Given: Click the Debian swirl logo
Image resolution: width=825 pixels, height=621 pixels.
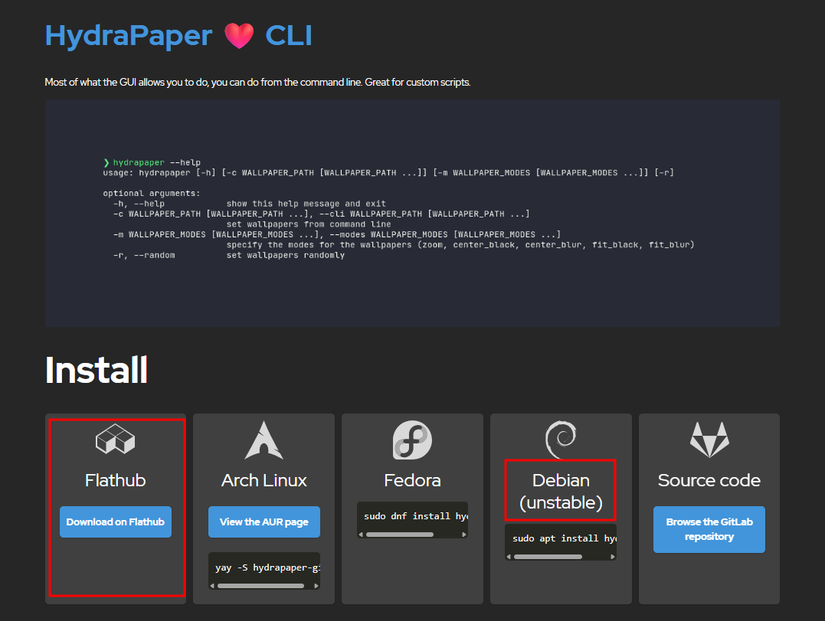Looking at the screenshot, I should 560,438.
